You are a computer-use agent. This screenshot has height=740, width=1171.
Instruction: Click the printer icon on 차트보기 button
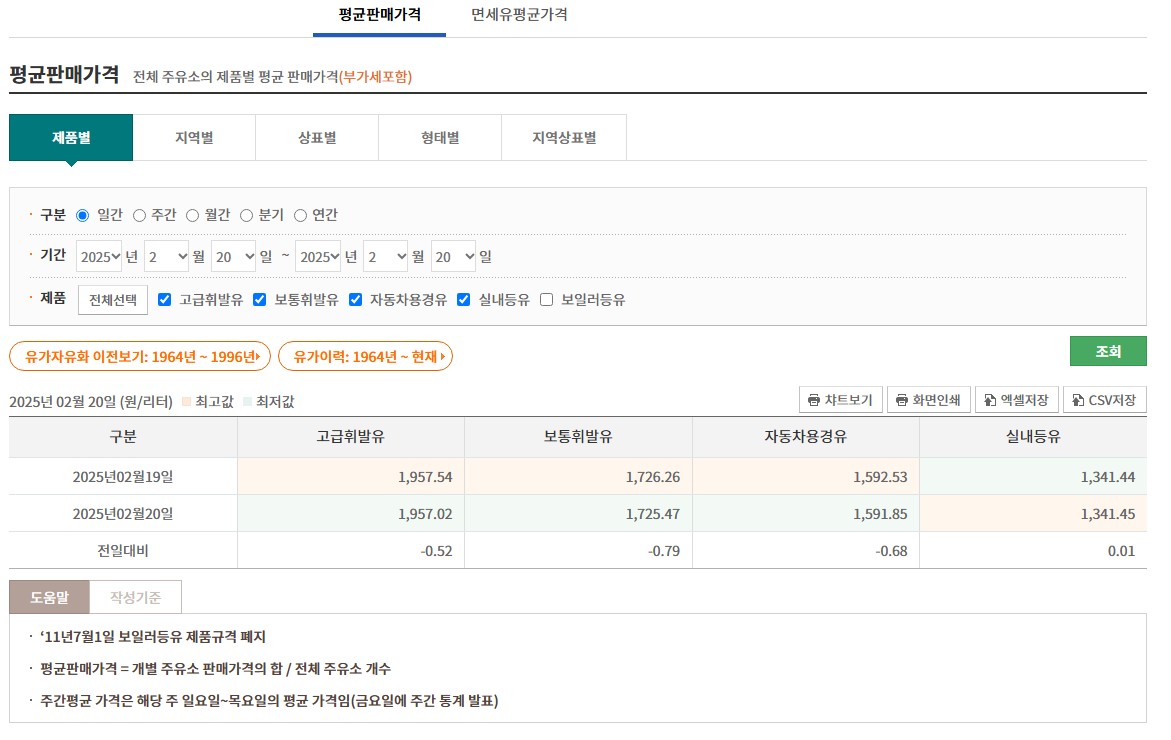tap(813, 400)
